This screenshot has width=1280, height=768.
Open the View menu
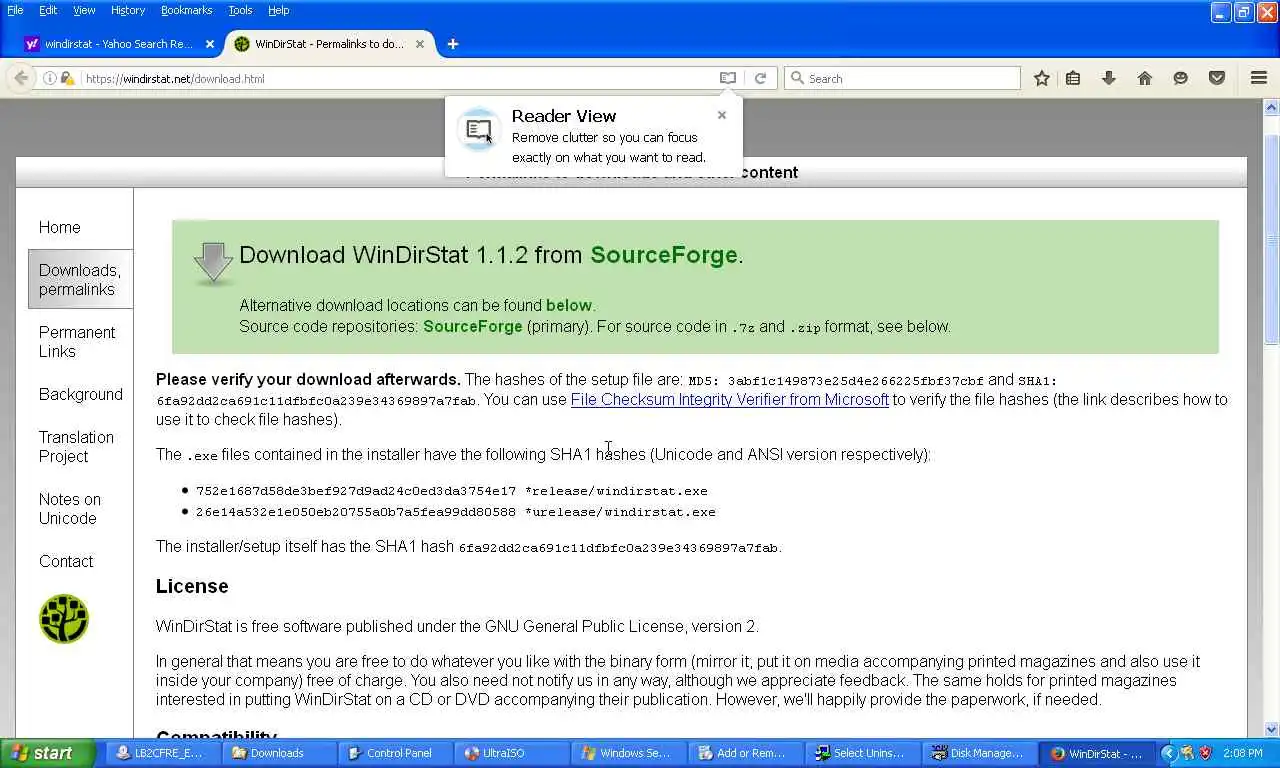pos(84,10)
